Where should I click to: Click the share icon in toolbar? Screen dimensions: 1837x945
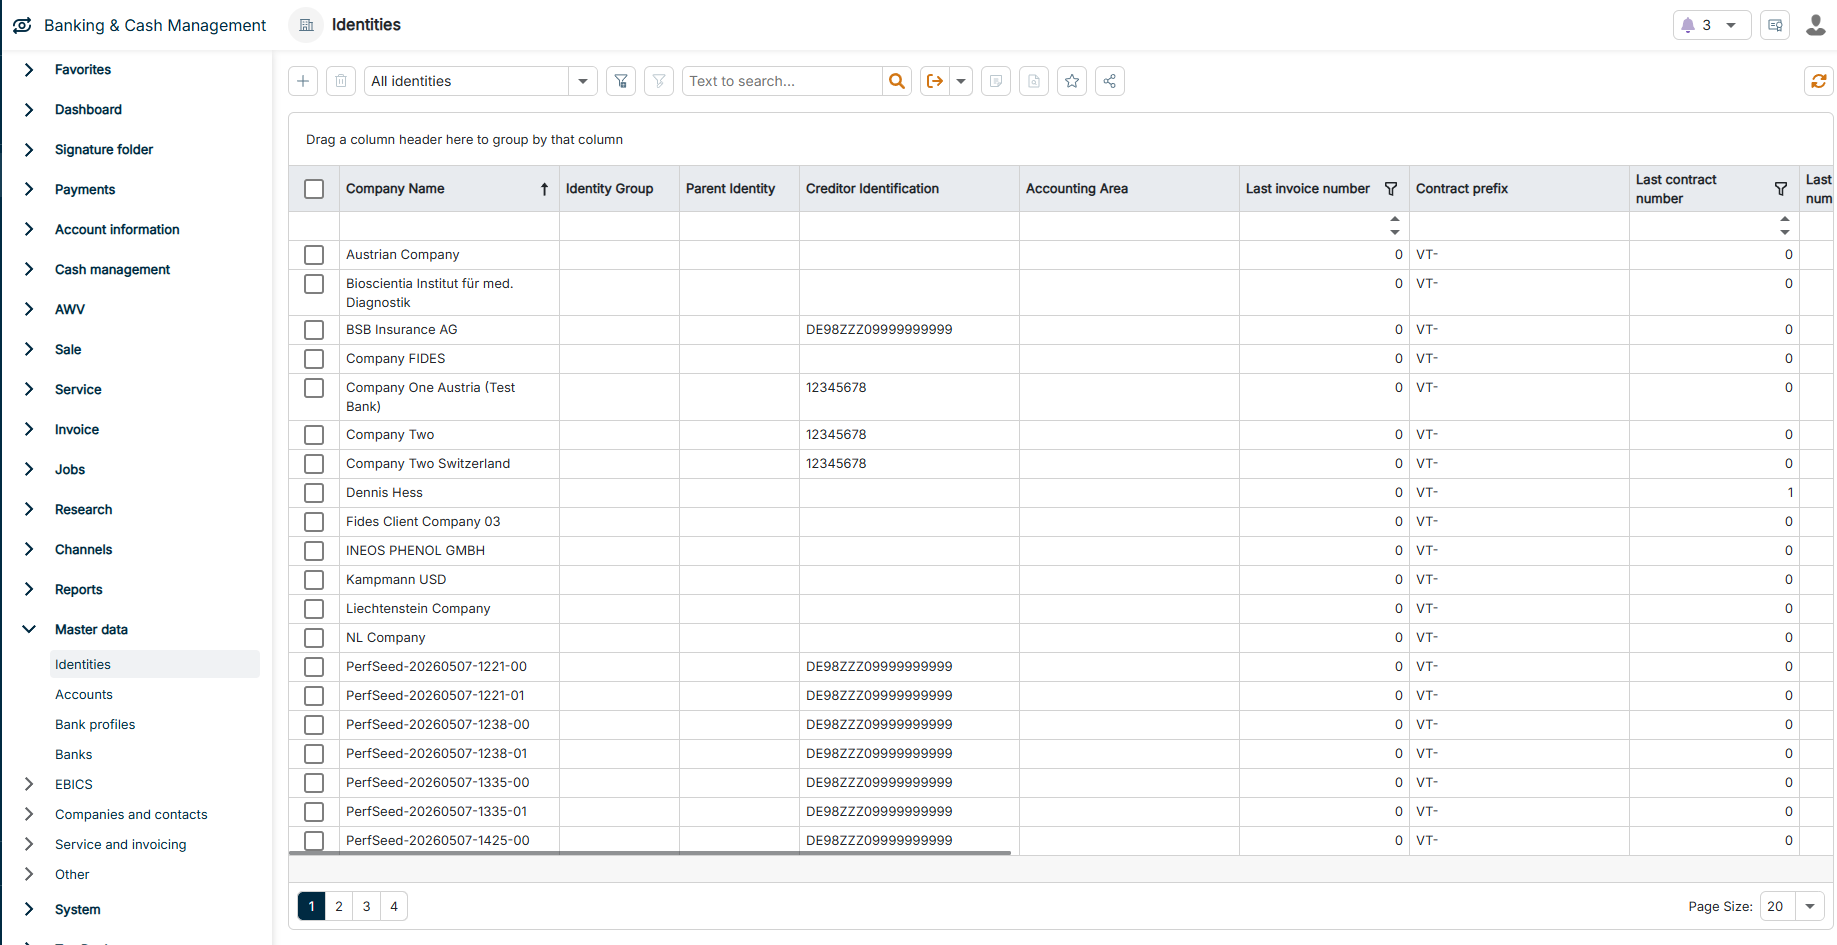1110,81
